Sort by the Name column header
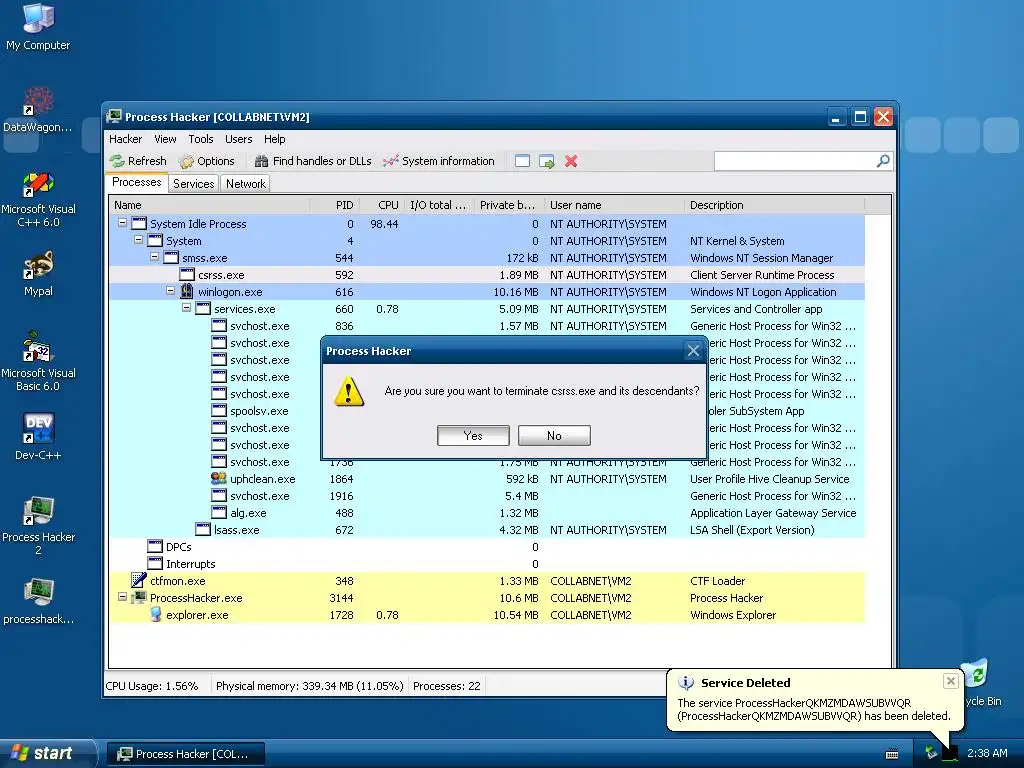1024x768 pixels. coord(209,205)
